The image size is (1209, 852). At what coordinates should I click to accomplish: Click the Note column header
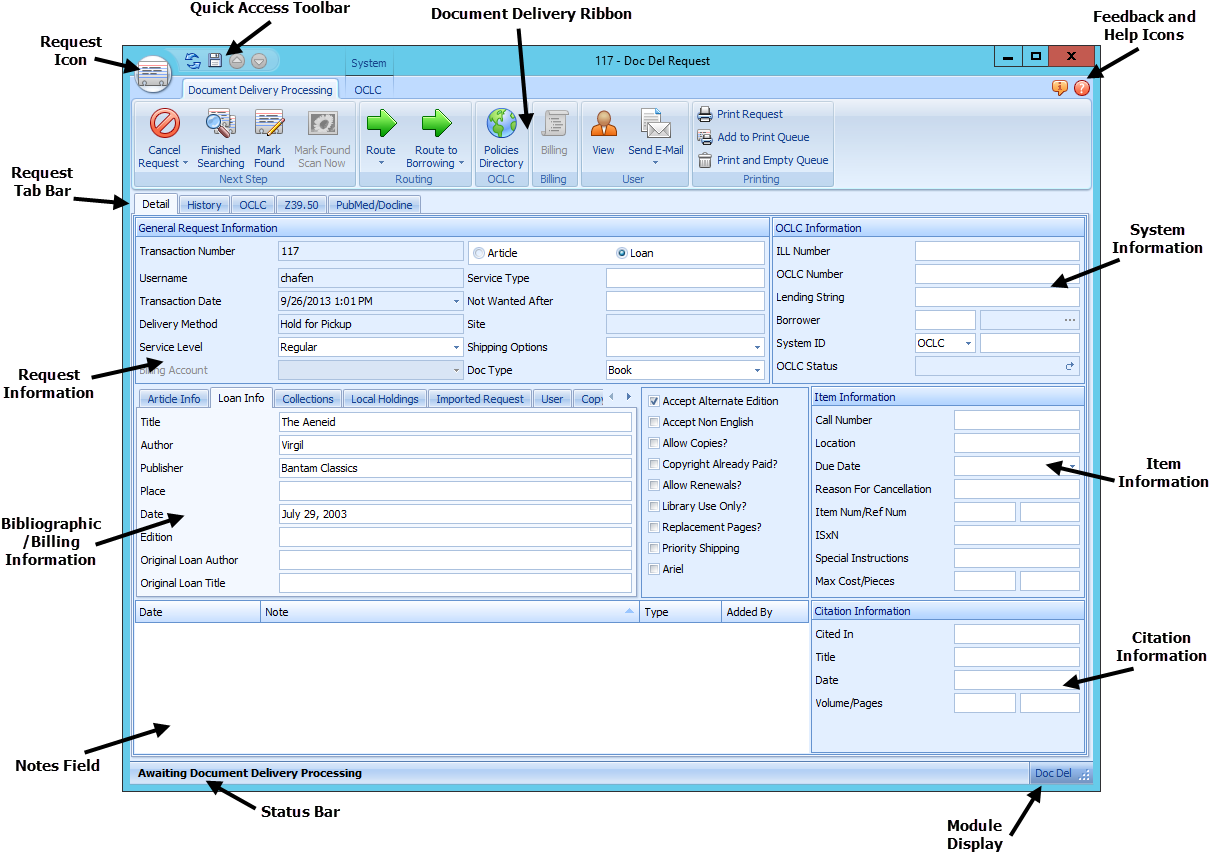(450, 612)
